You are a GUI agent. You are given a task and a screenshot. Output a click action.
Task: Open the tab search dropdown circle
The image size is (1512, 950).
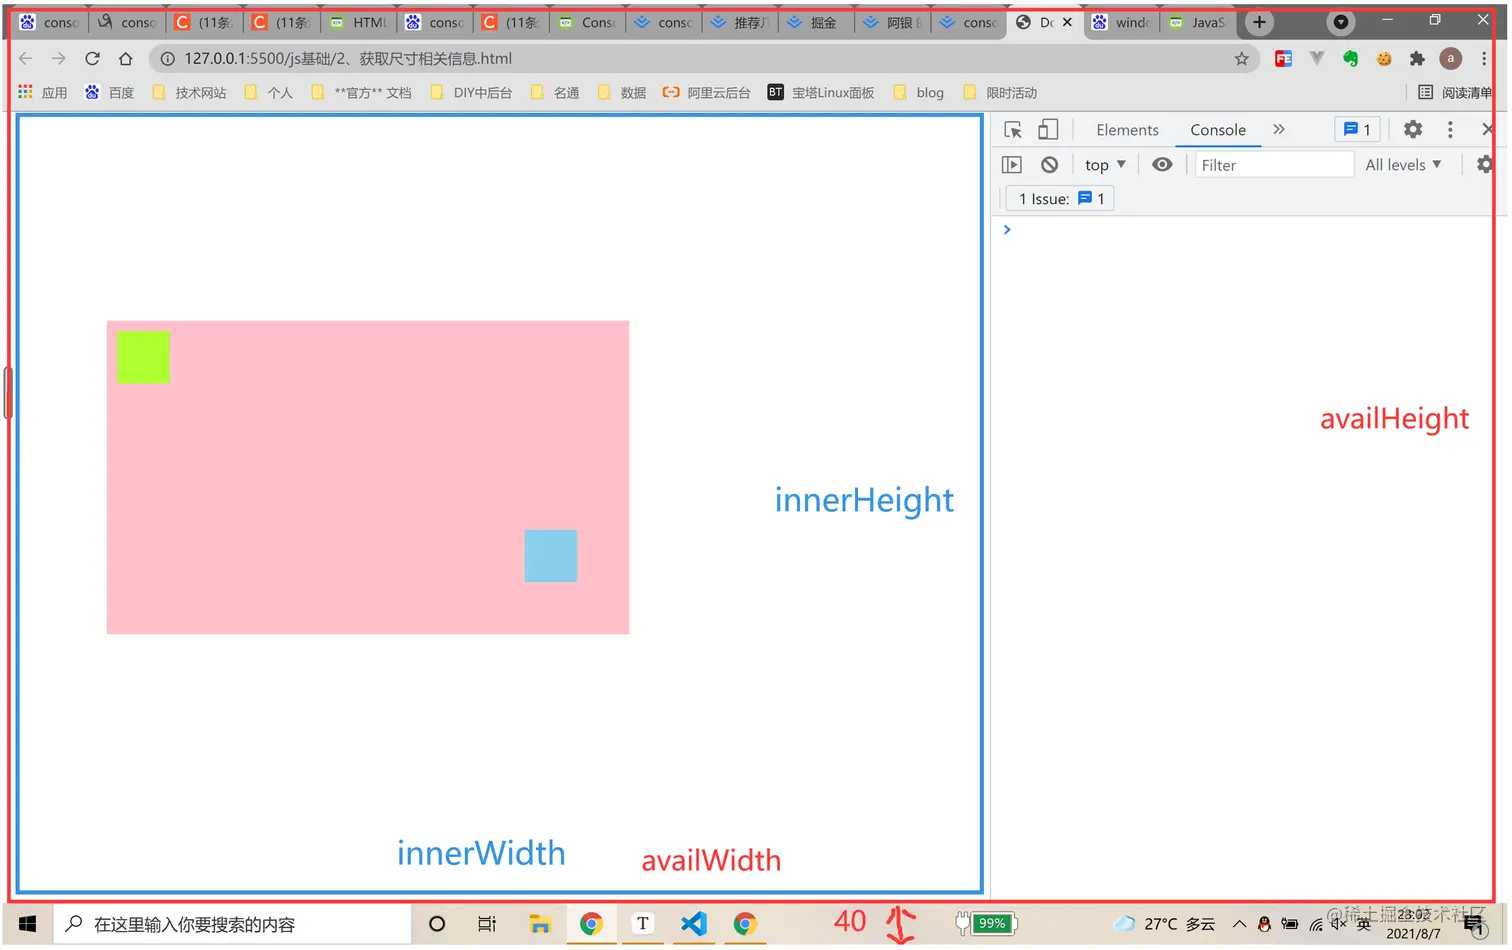click(x=1341, y=22)
